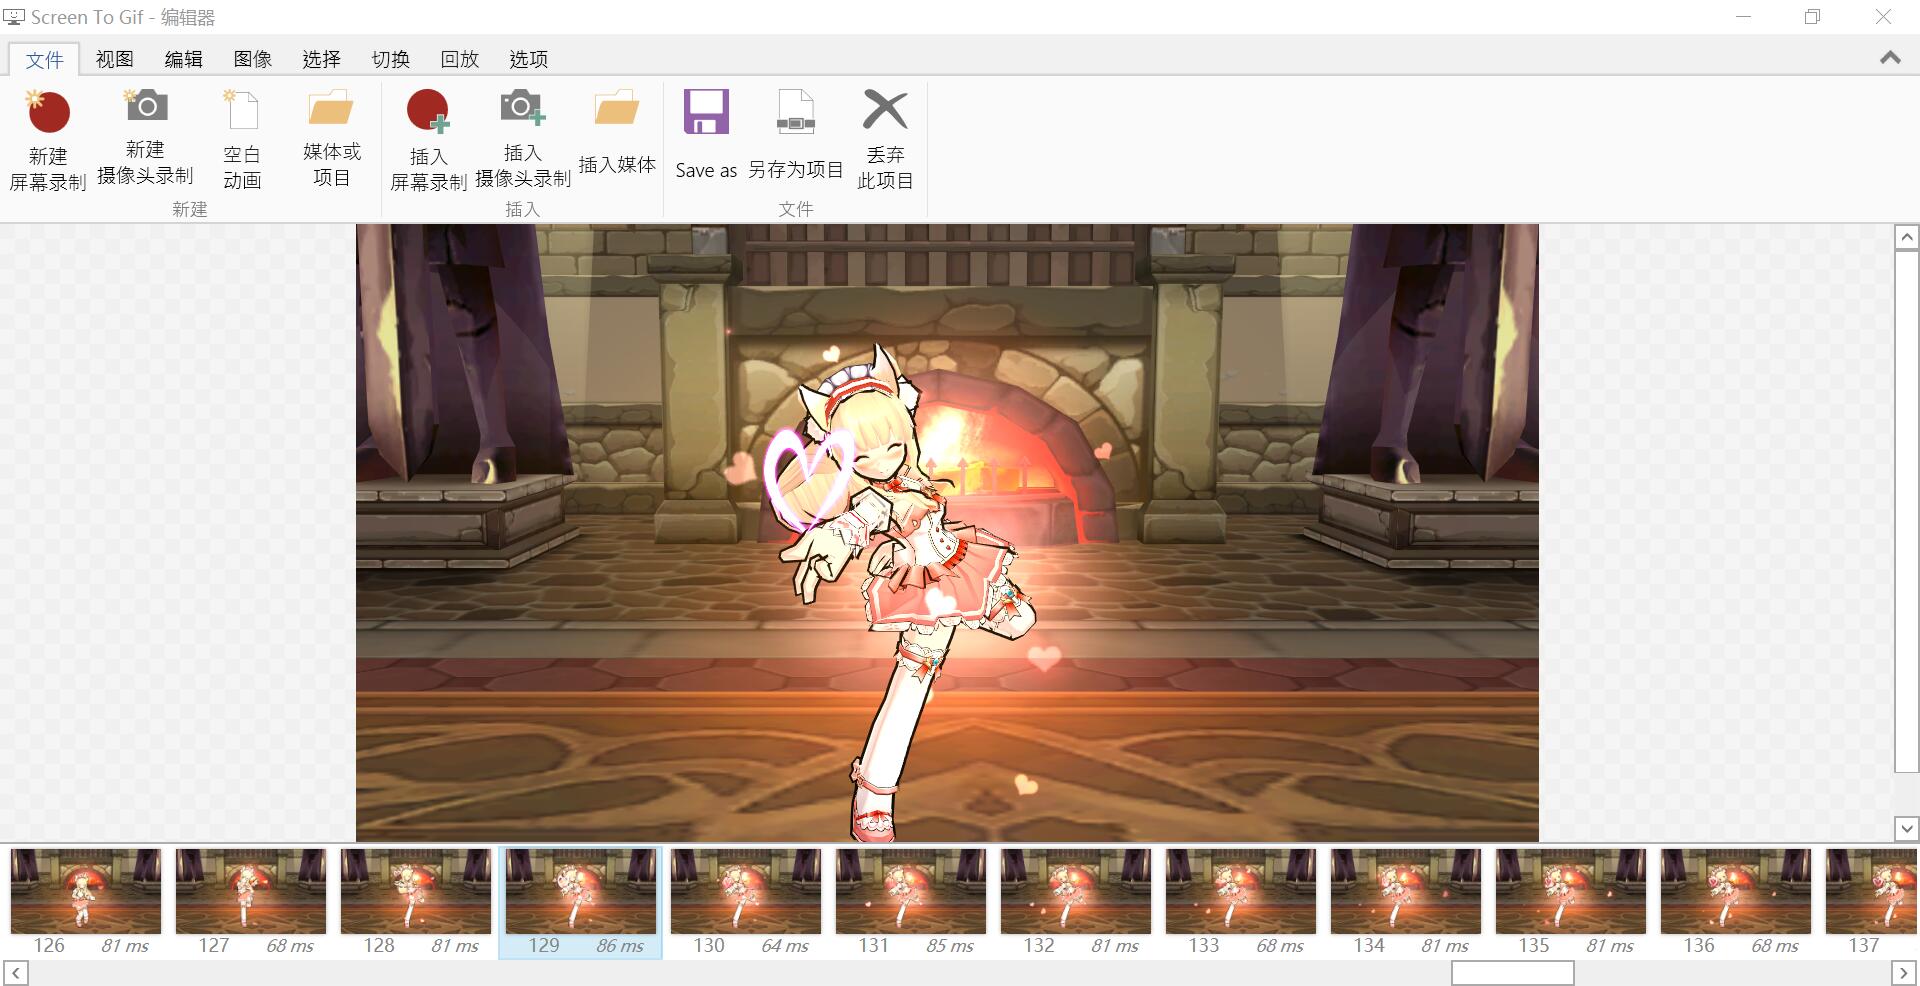Click the frame preview image
Image resolution: width=1920 pixels, height=986 pixels.
[x=947, y=532]
